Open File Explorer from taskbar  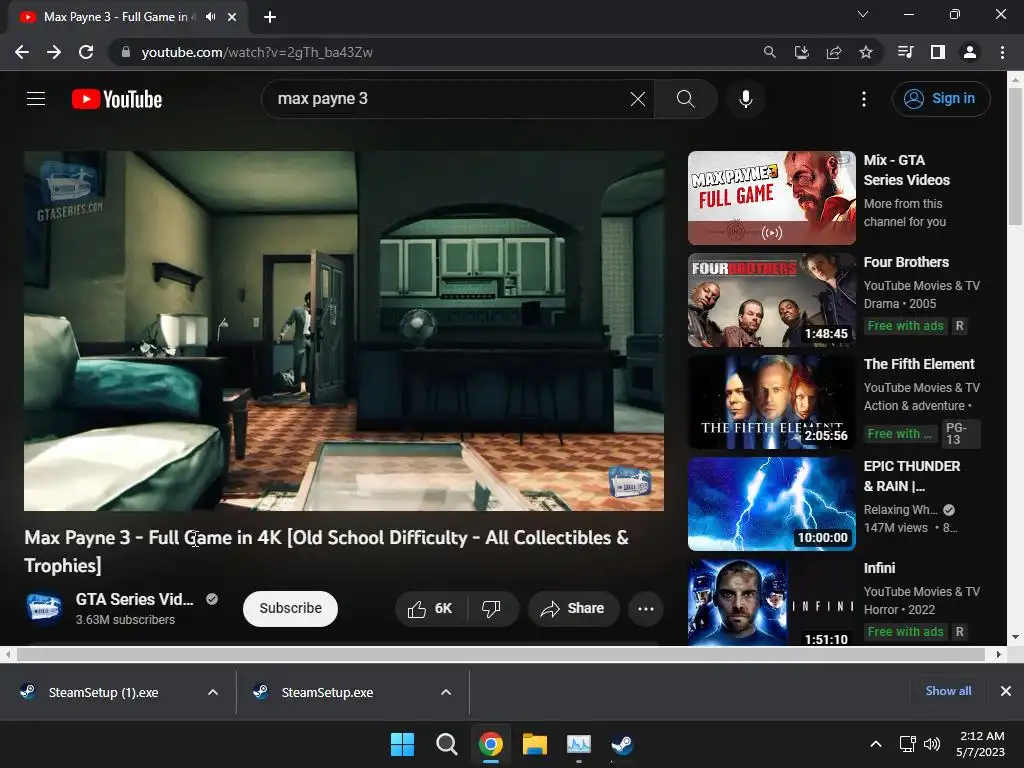(x=535, y=744)
